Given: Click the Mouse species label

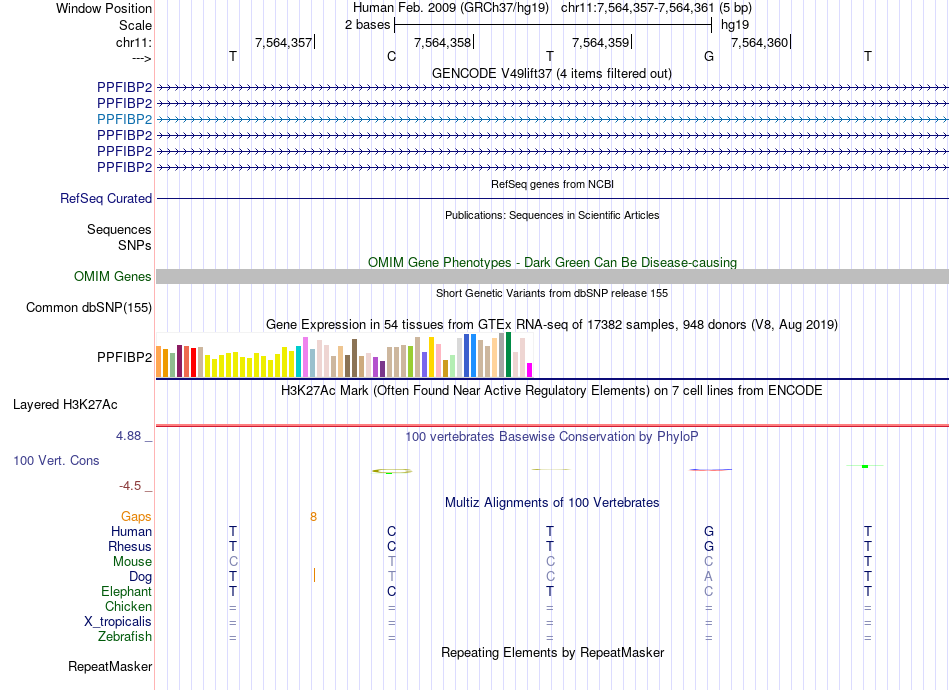Looking at the screenshot, I should (x=132, y=562).
